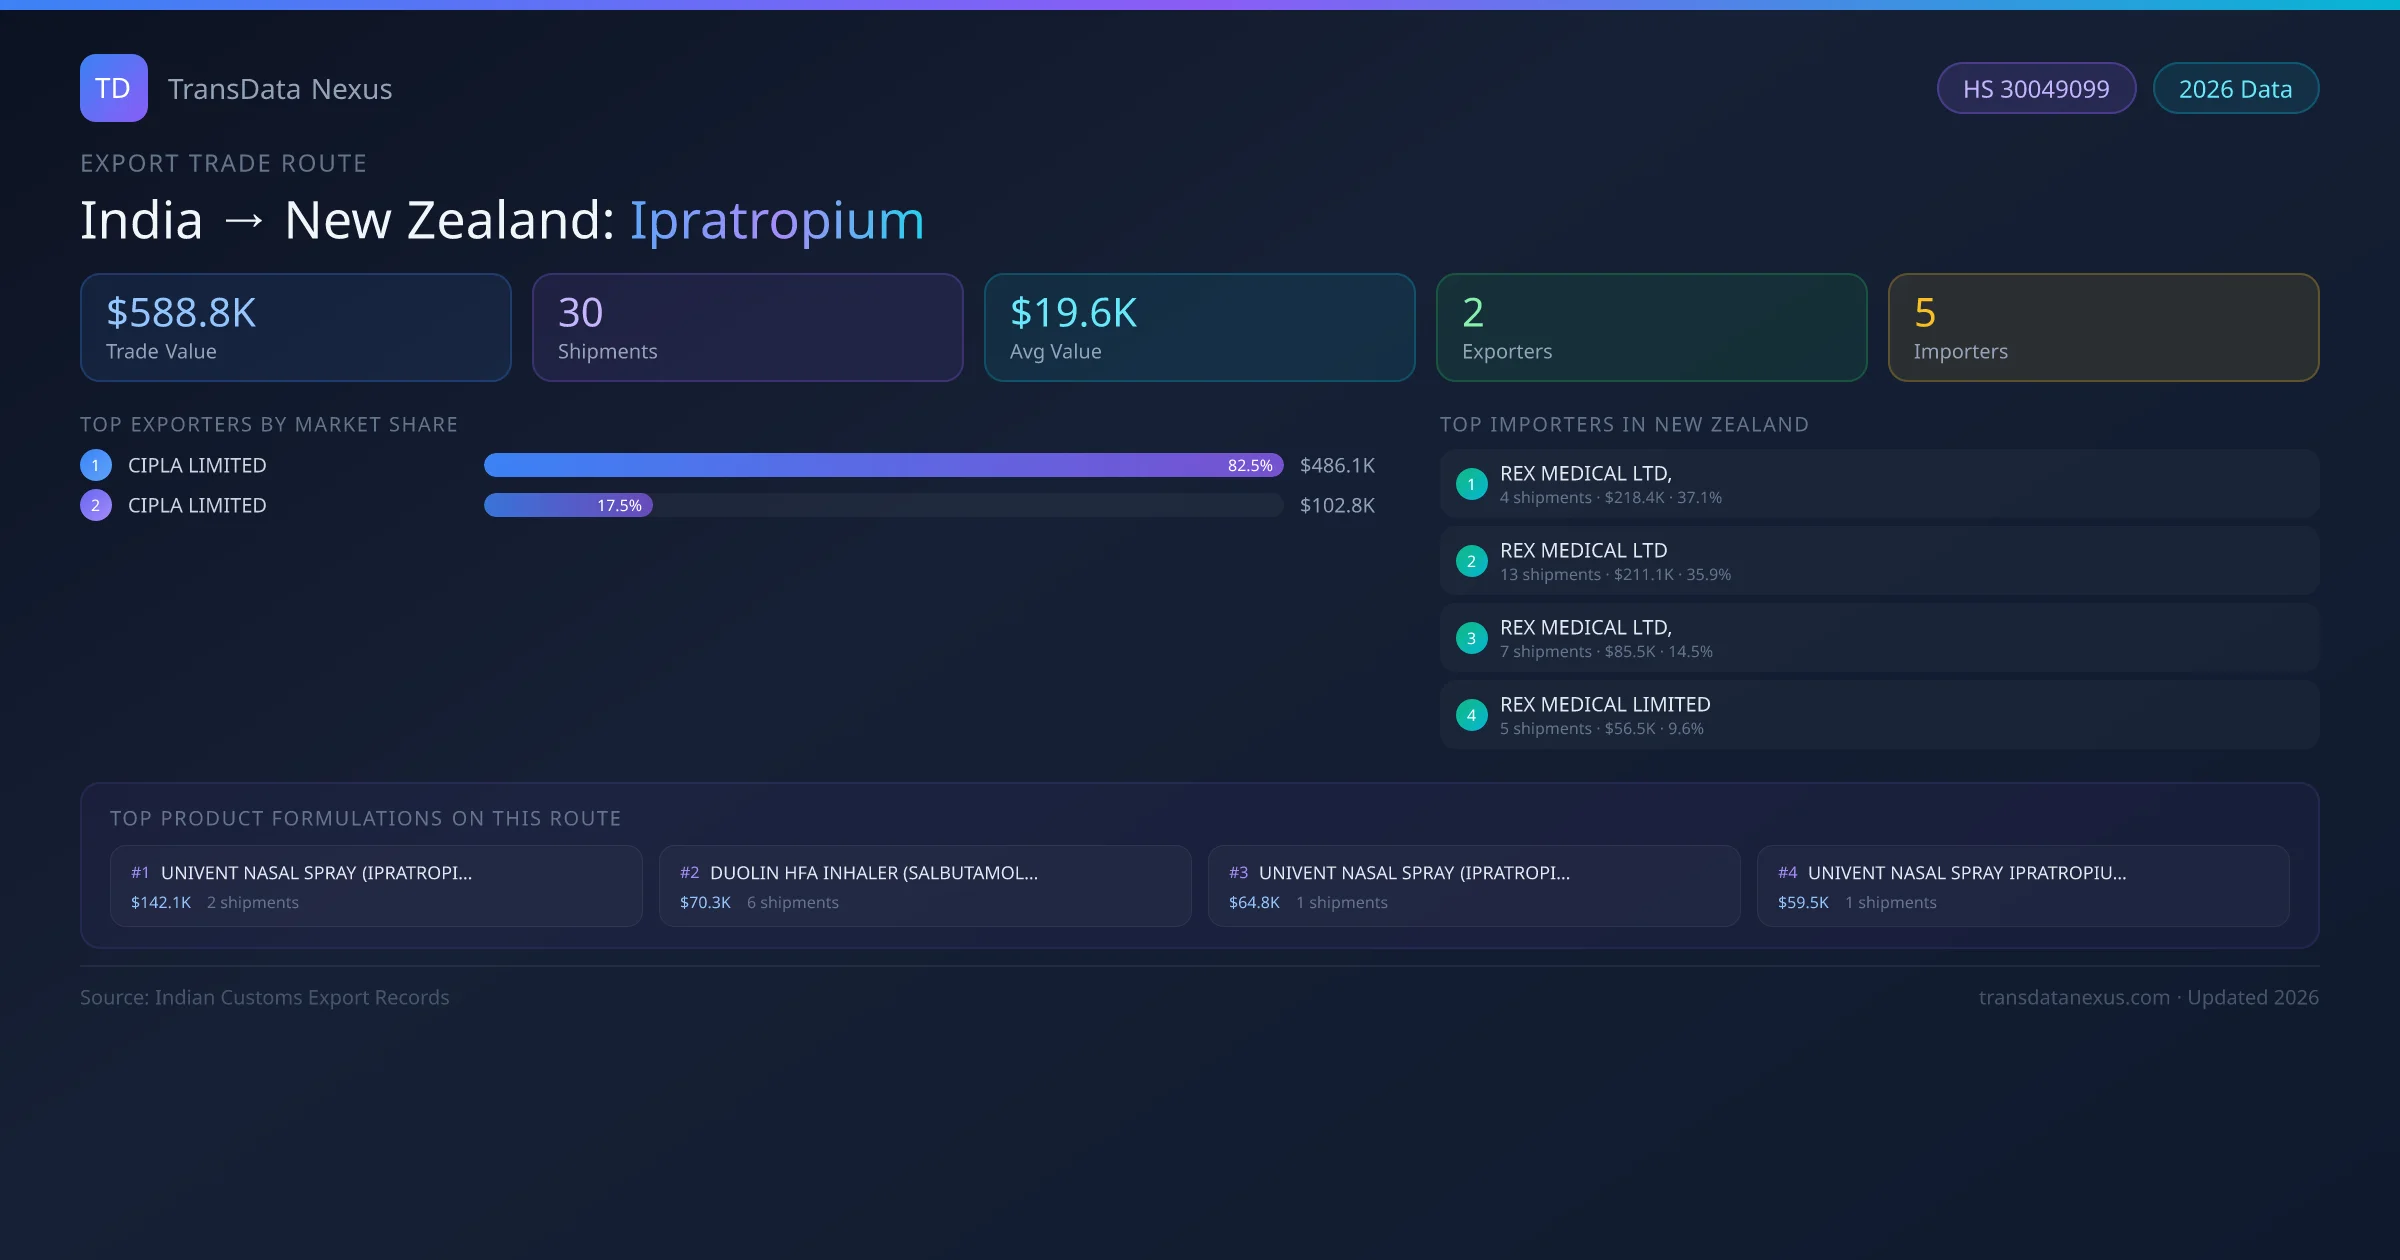Click the TD logo icon
The width and height of the screenshot is (2400, 1260).
tap(113, 88)
